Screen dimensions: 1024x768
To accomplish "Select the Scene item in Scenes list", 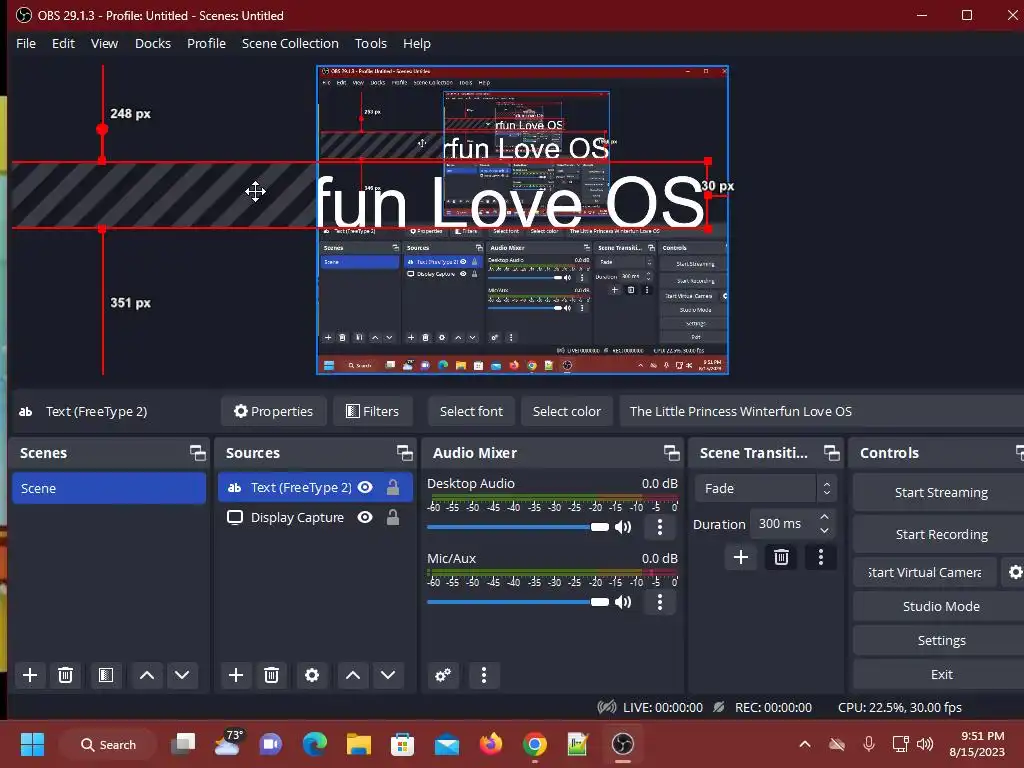I will (109, 488).
